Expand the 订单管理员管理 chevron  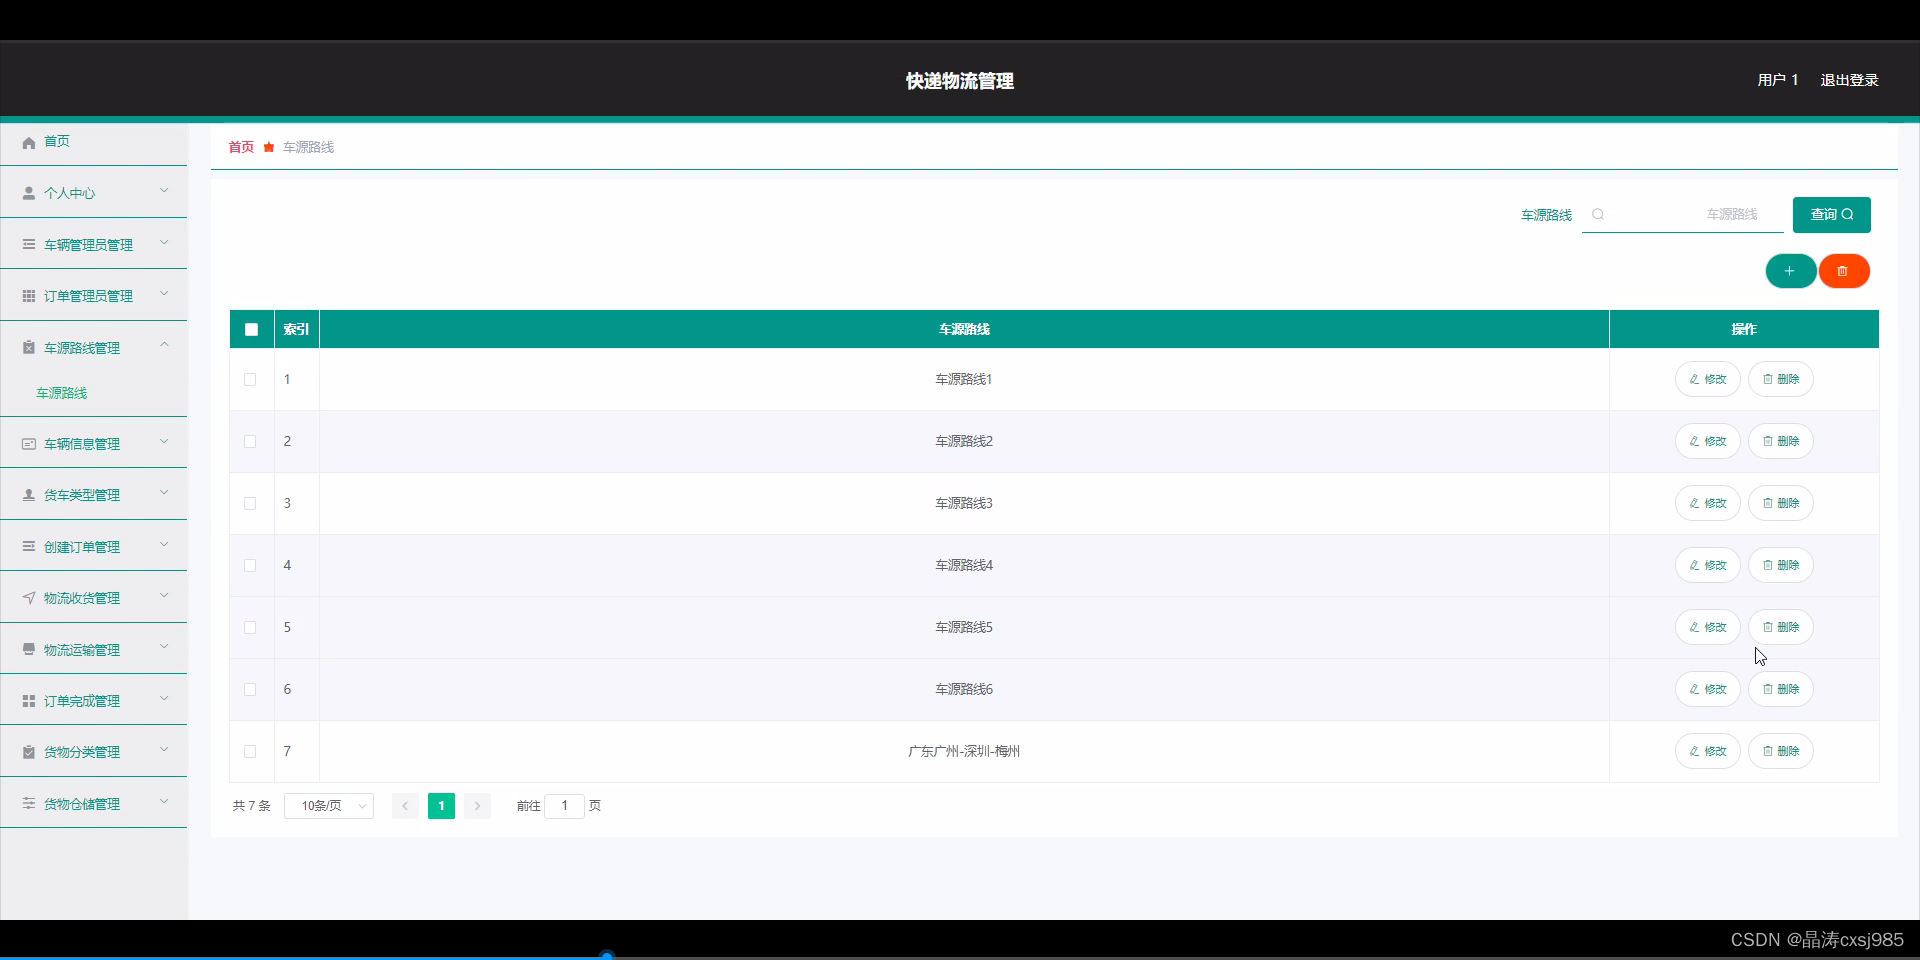coord(164,293)
